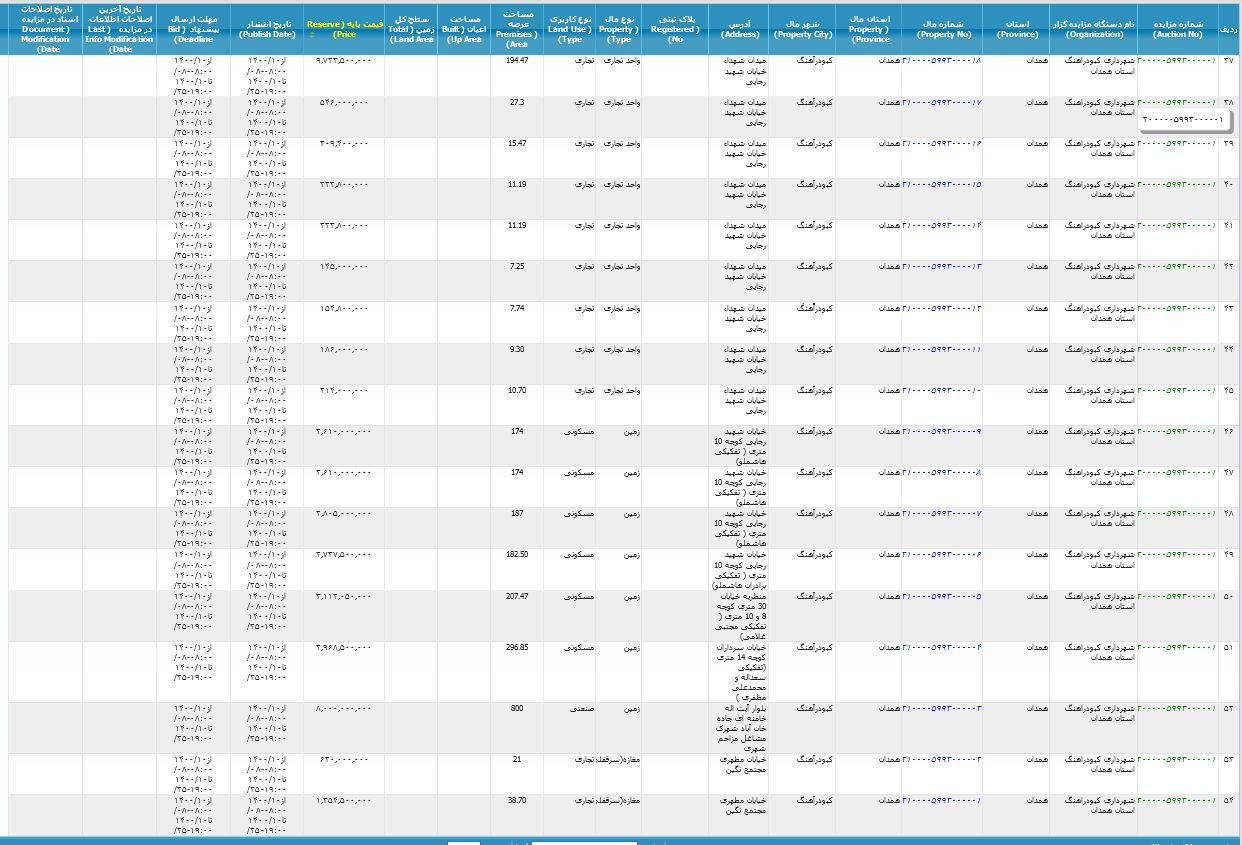Click the Premises Area column header

click(x=517, y=28)
